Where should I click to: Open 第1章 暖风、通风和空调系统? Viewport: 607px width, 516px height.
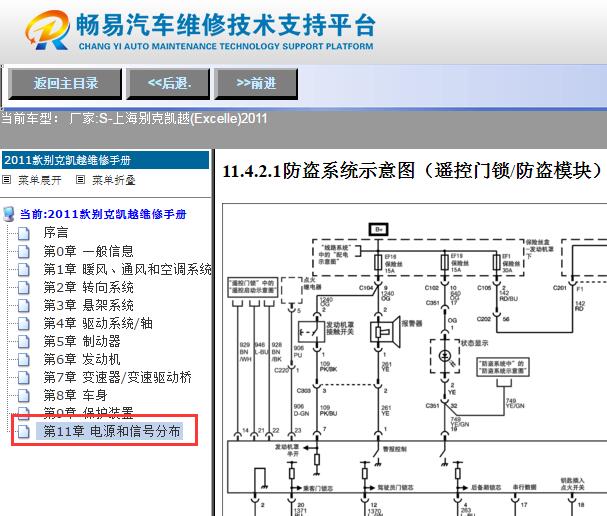click(127, 269)
